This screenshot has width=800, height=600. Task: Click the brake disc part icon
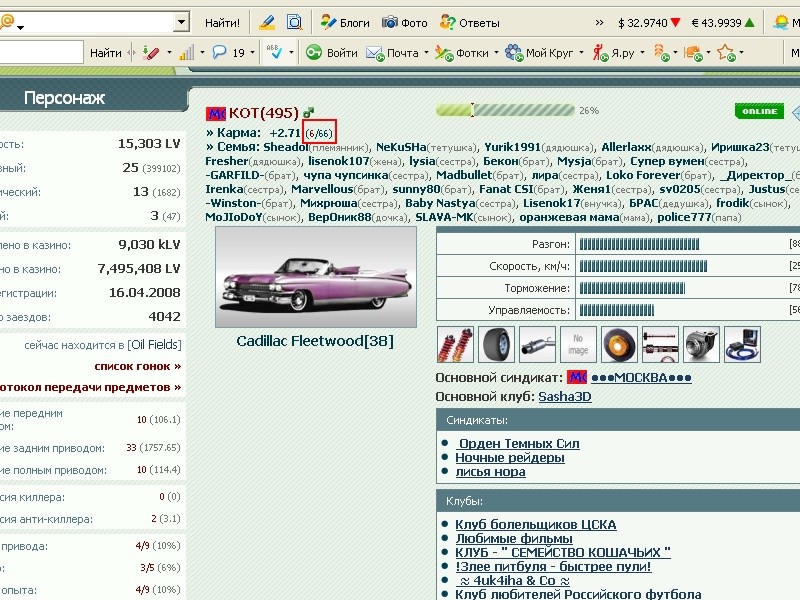click(x=619, y=345)
